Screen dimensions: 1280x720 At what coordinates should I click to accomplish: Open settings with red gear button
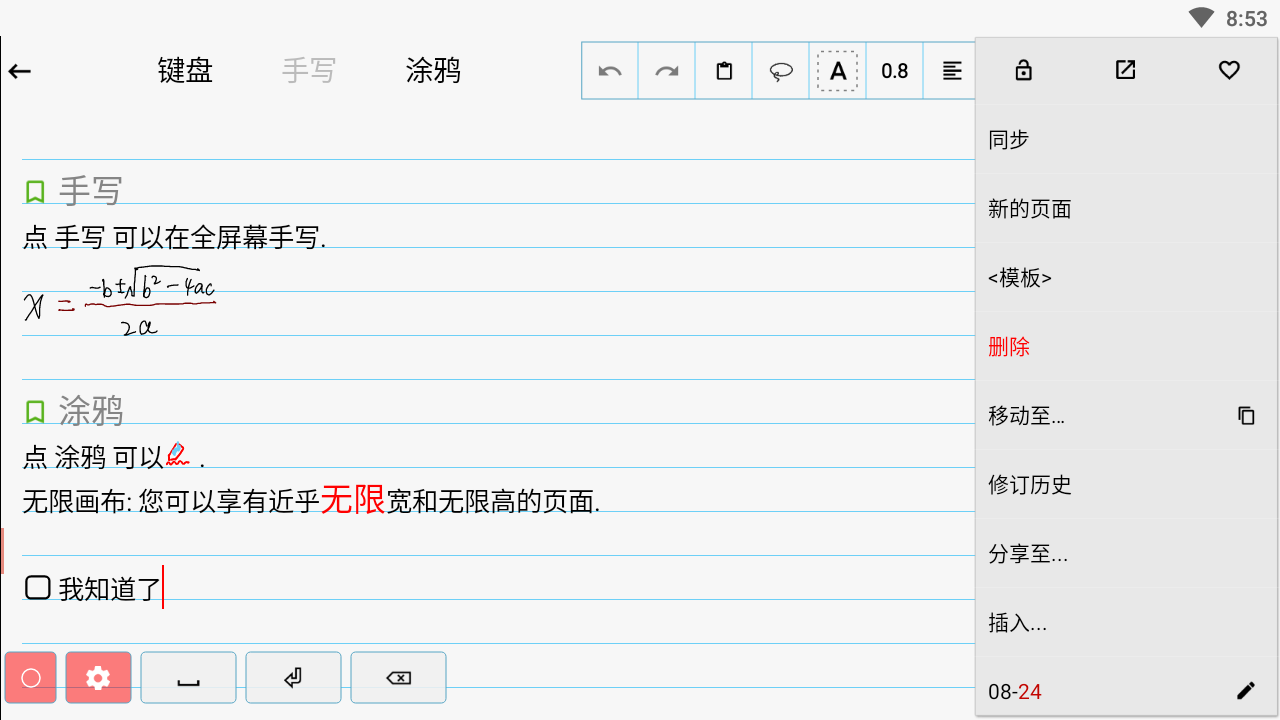(98, 678)
